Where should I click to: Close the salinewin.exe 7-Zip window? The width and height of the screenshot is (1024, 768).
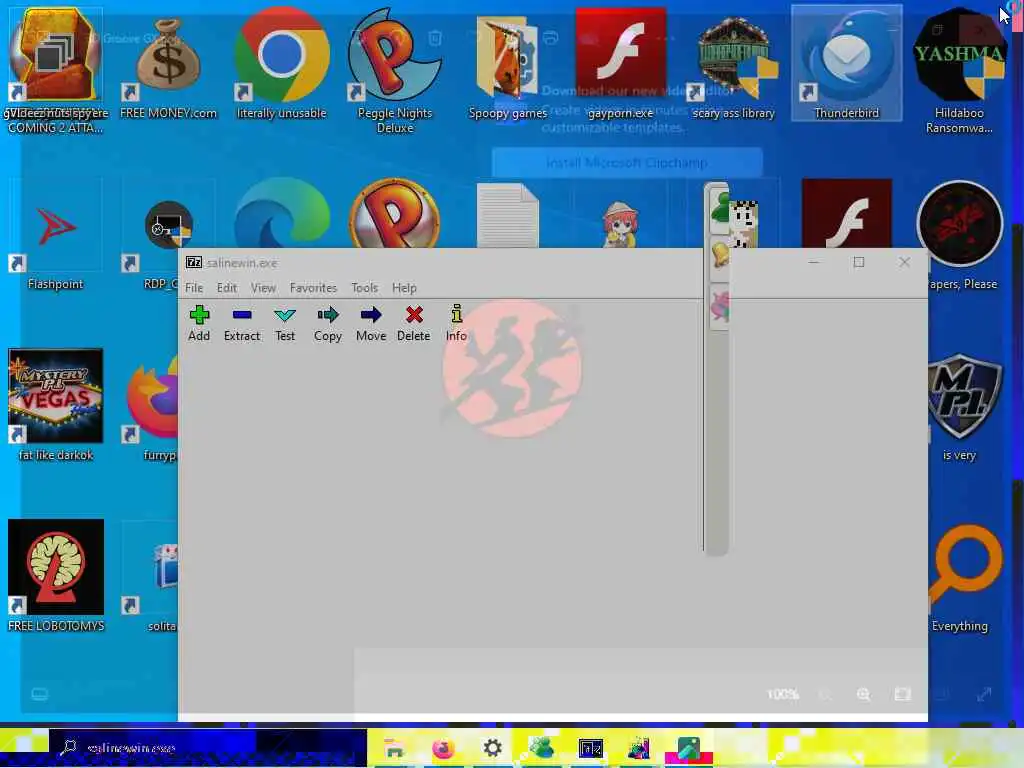click(x=904, y=263)
